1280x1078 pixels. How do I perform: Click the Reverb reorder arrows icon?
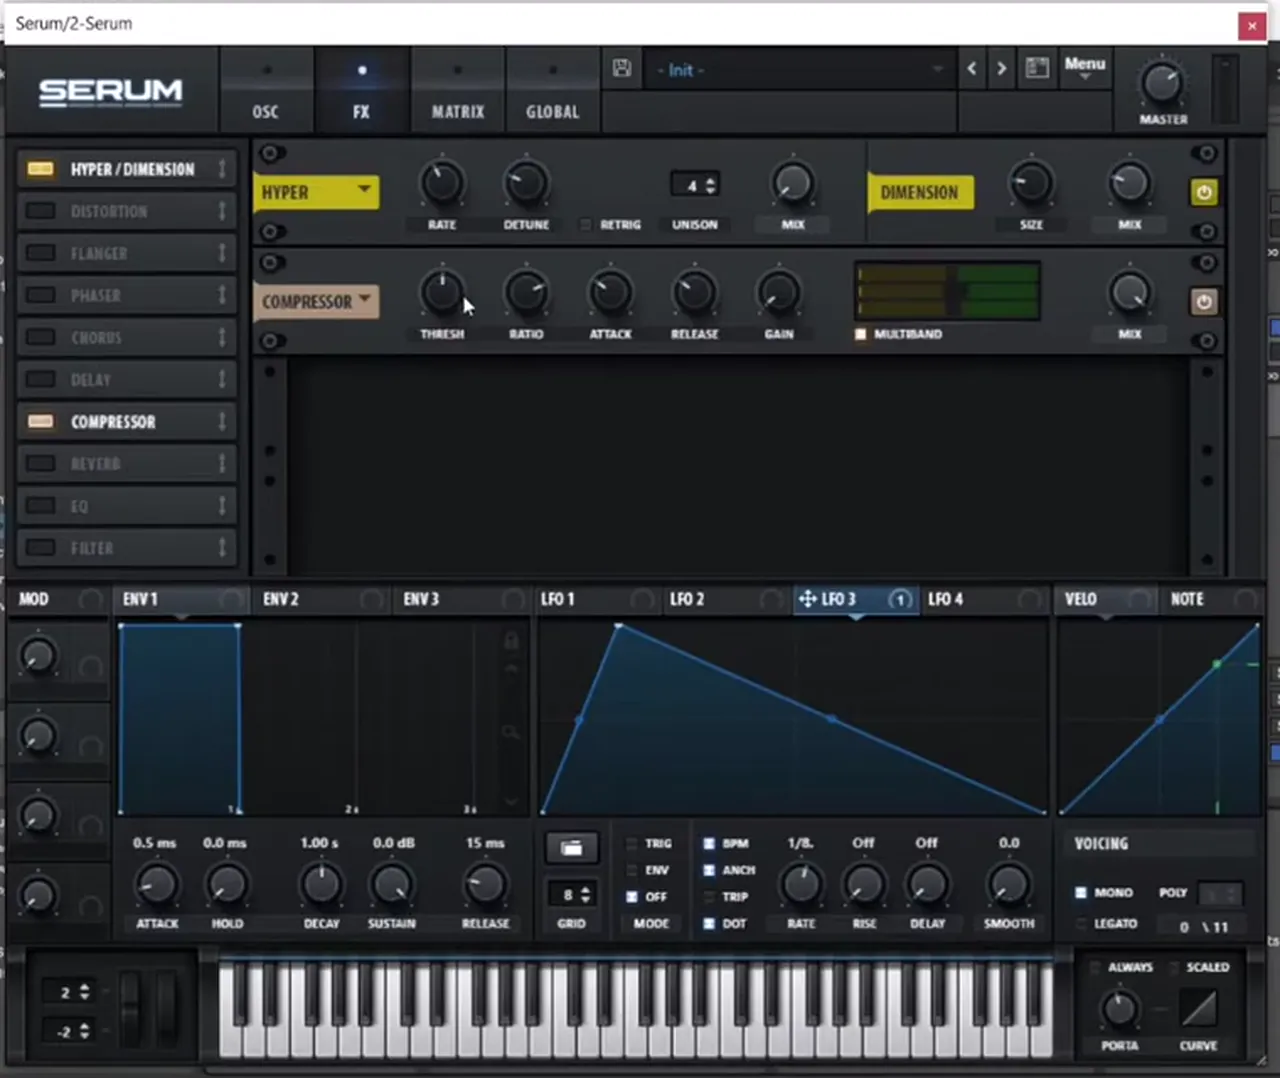tap(222, 463)
